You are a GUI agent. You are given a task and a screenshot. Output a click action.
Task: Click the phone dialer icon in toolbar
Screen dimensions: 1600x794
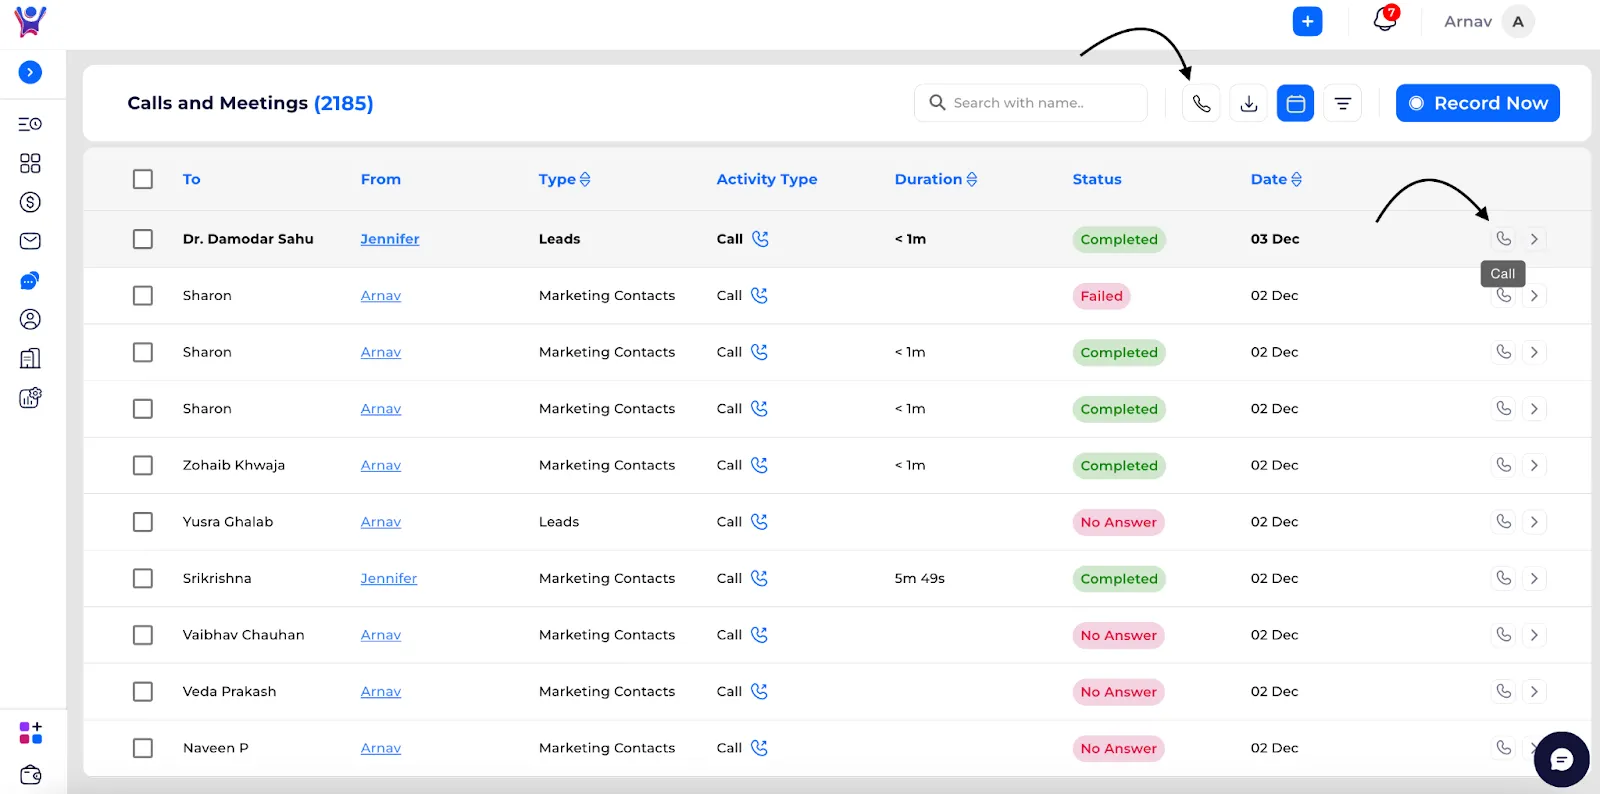click(x=1201, y=103)
